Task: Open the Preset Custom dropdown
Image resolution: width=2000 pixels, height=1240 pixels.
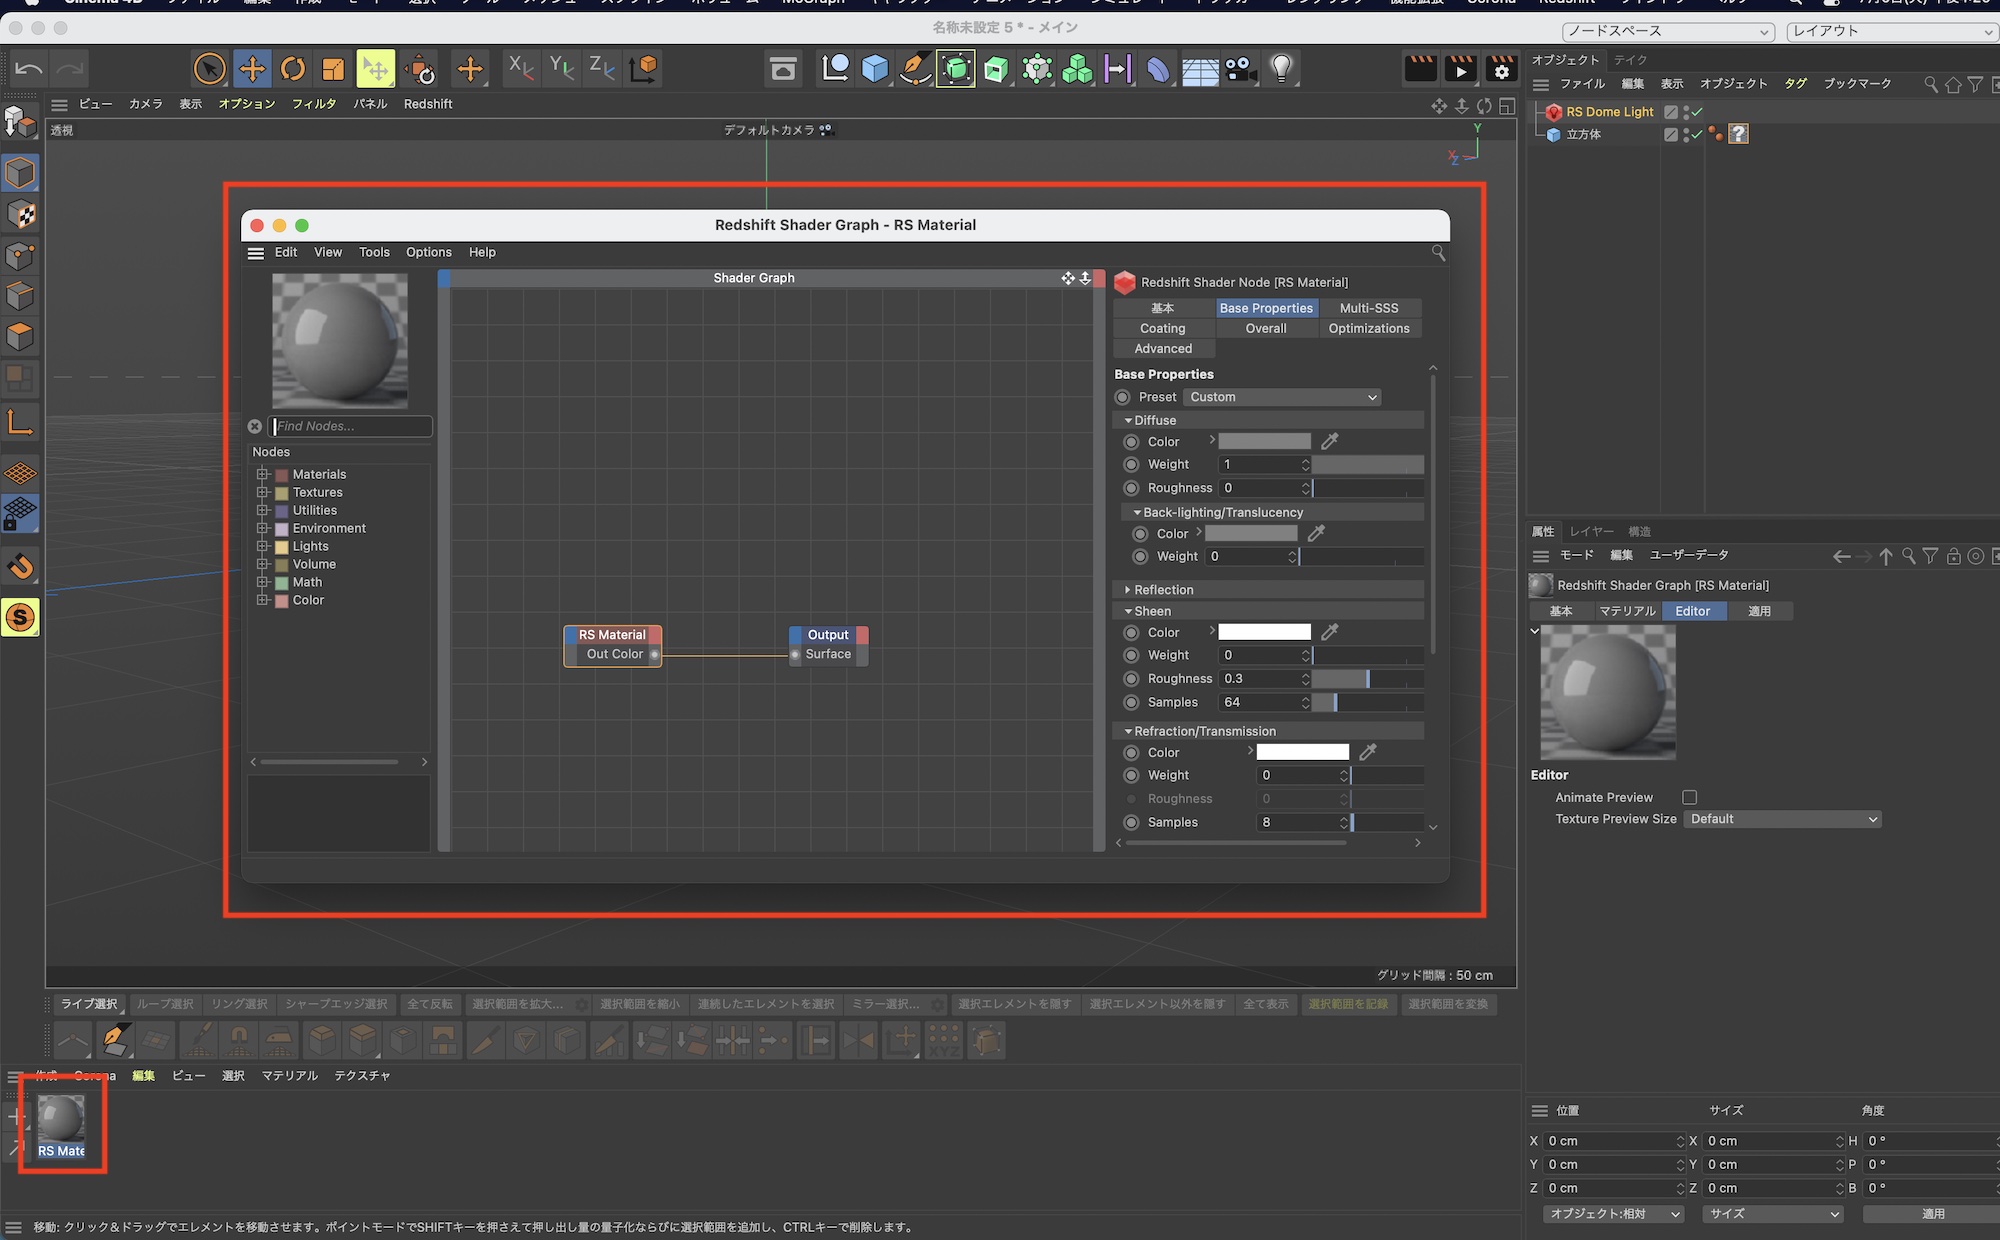Action: pos(1282,397)
